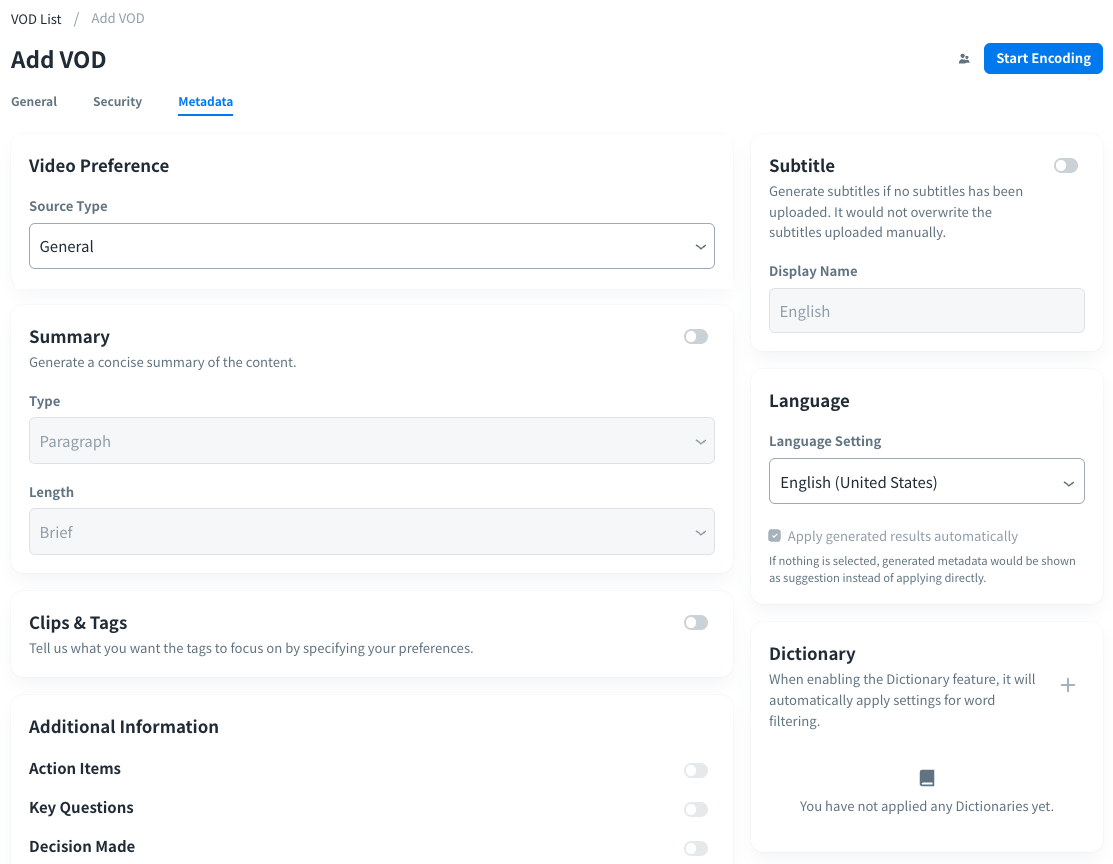The width and height of the screenshot is (1113, 864).
Task: Open the Security tab
Action: pyautogui.click(x=117, y=102)
